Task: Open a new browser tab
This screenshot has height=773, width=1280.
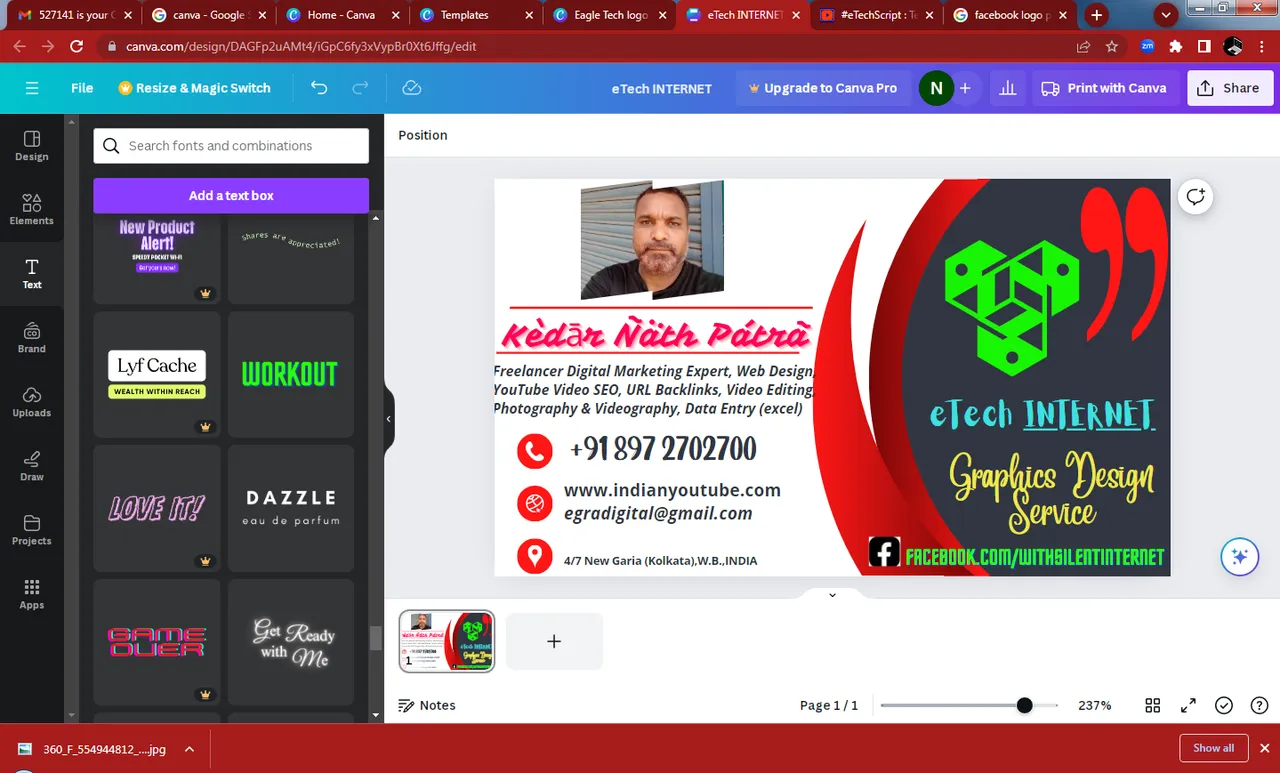Action: tap(1097, 15)
